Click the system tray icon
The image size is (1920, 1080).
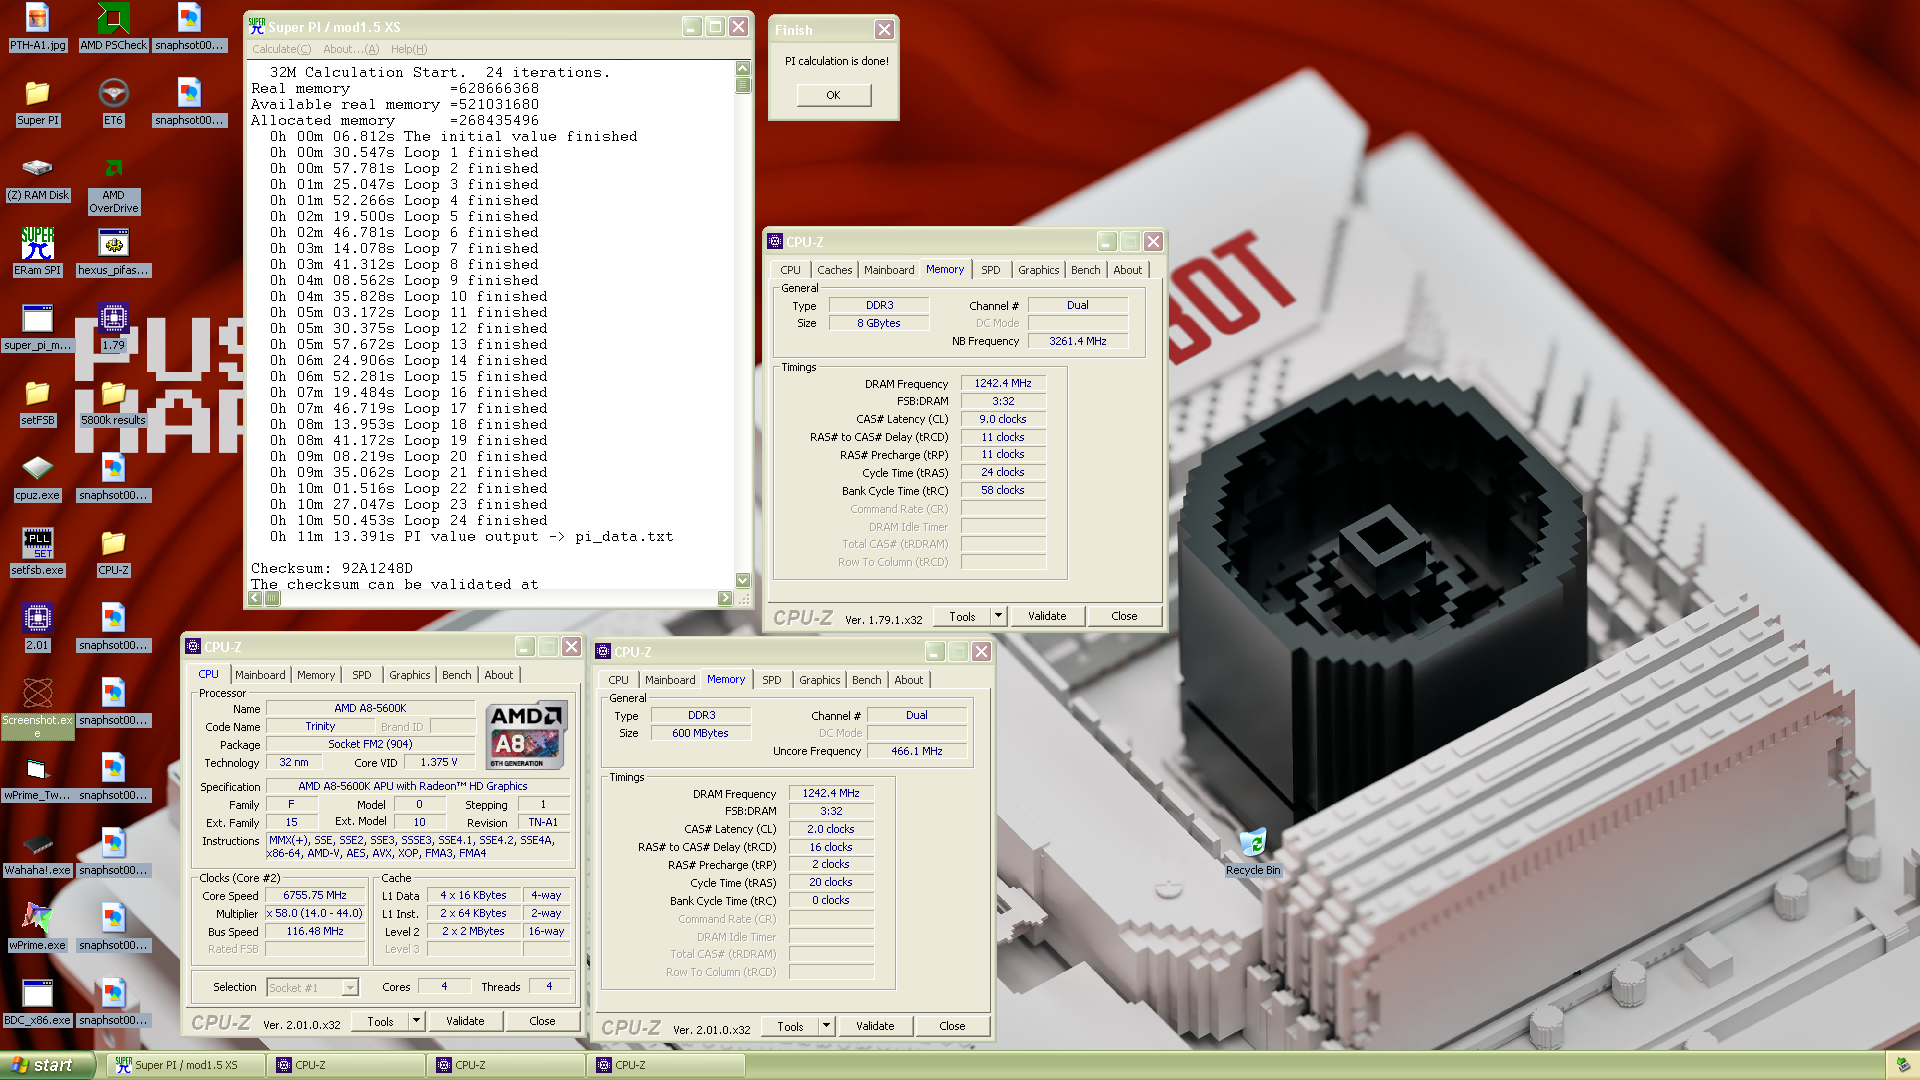point(1902,1065)
